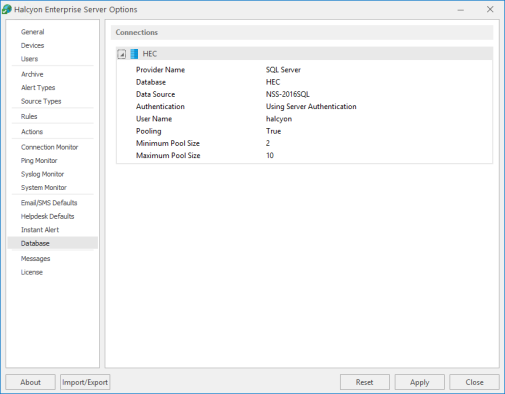Open the Devices options page
The height and width of the screenshot is (394, 505).
coord(32,45)
